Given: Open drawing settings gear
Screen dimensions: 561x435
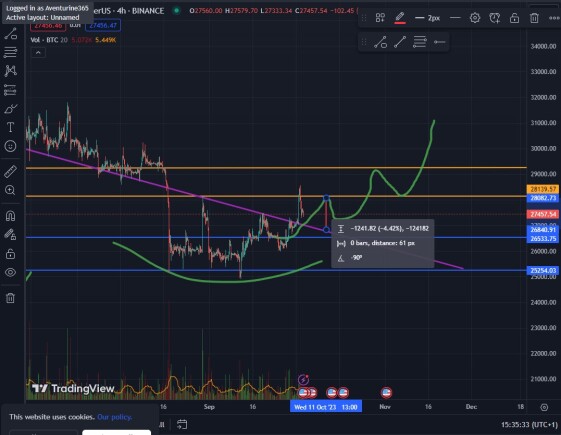Looking at the screenshot, I should 475,18.
